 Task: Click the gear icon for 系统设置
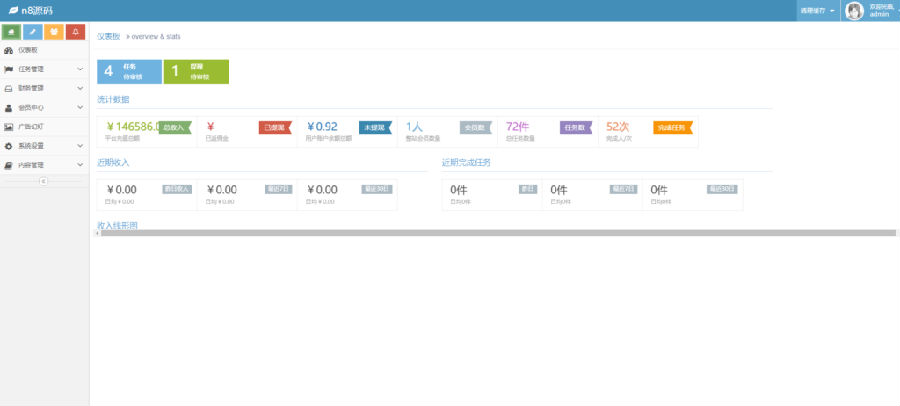pyautogui.click(x=8, y=146)
